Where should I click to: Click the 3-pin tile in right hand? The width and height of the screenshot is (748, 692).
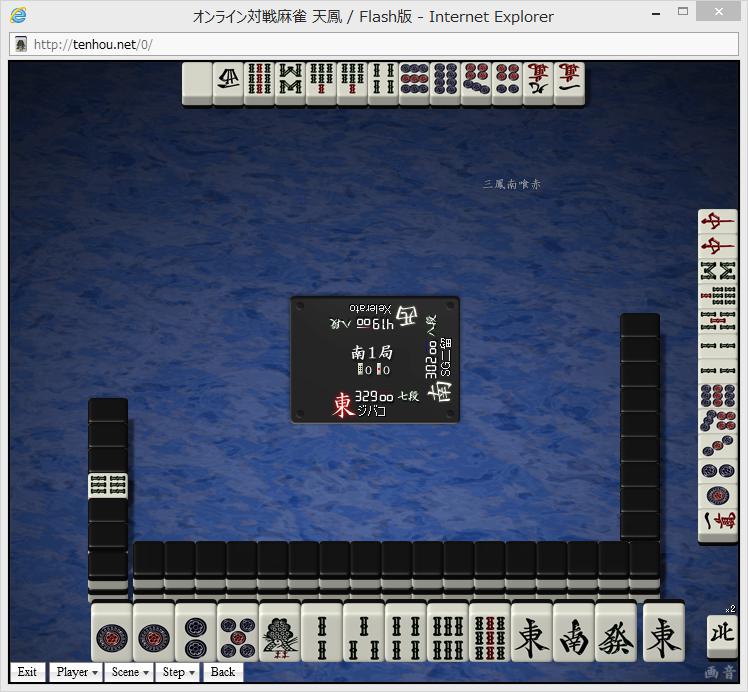pos(717,445)
